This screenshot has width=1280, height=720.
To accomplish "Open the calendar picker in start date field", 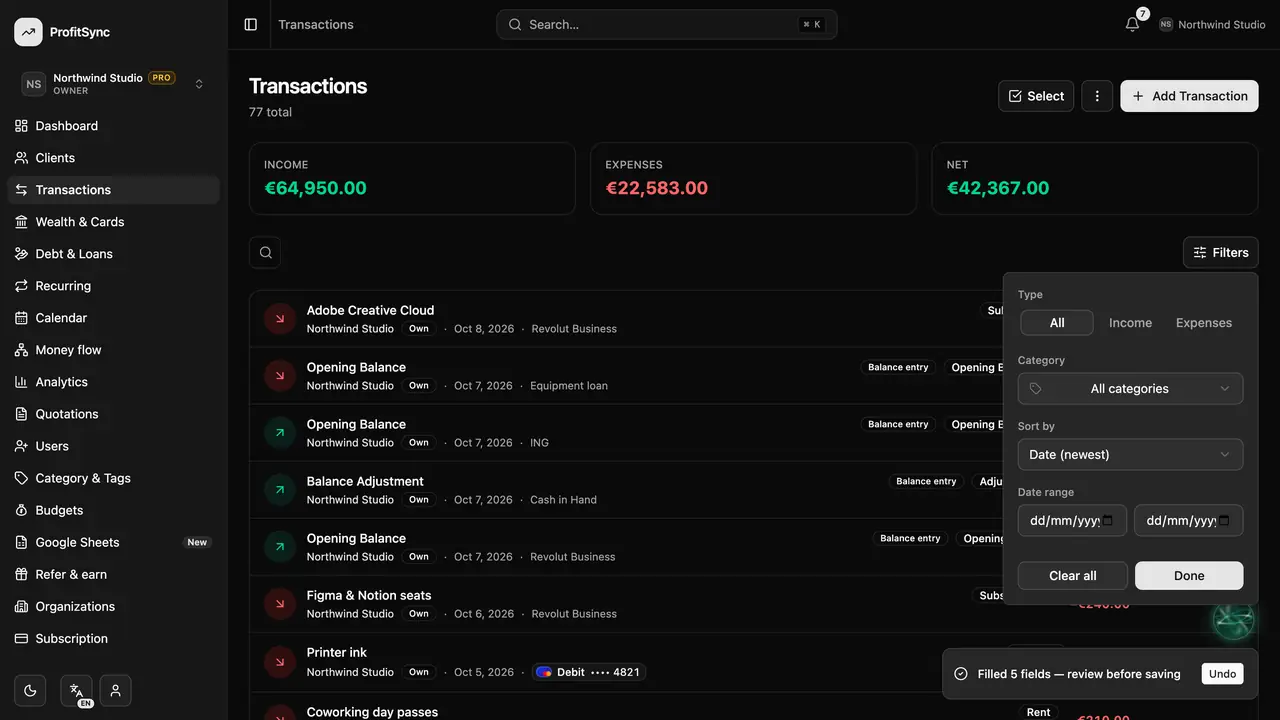I will click(x=1108, y=520).
